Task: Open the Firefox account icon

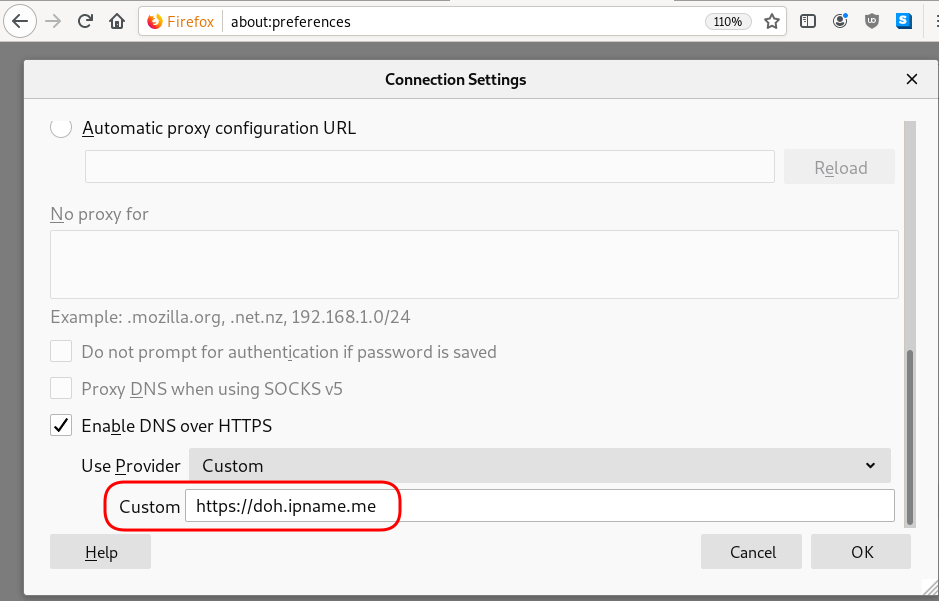Action: pyautogui.click(x=840, y=21)
